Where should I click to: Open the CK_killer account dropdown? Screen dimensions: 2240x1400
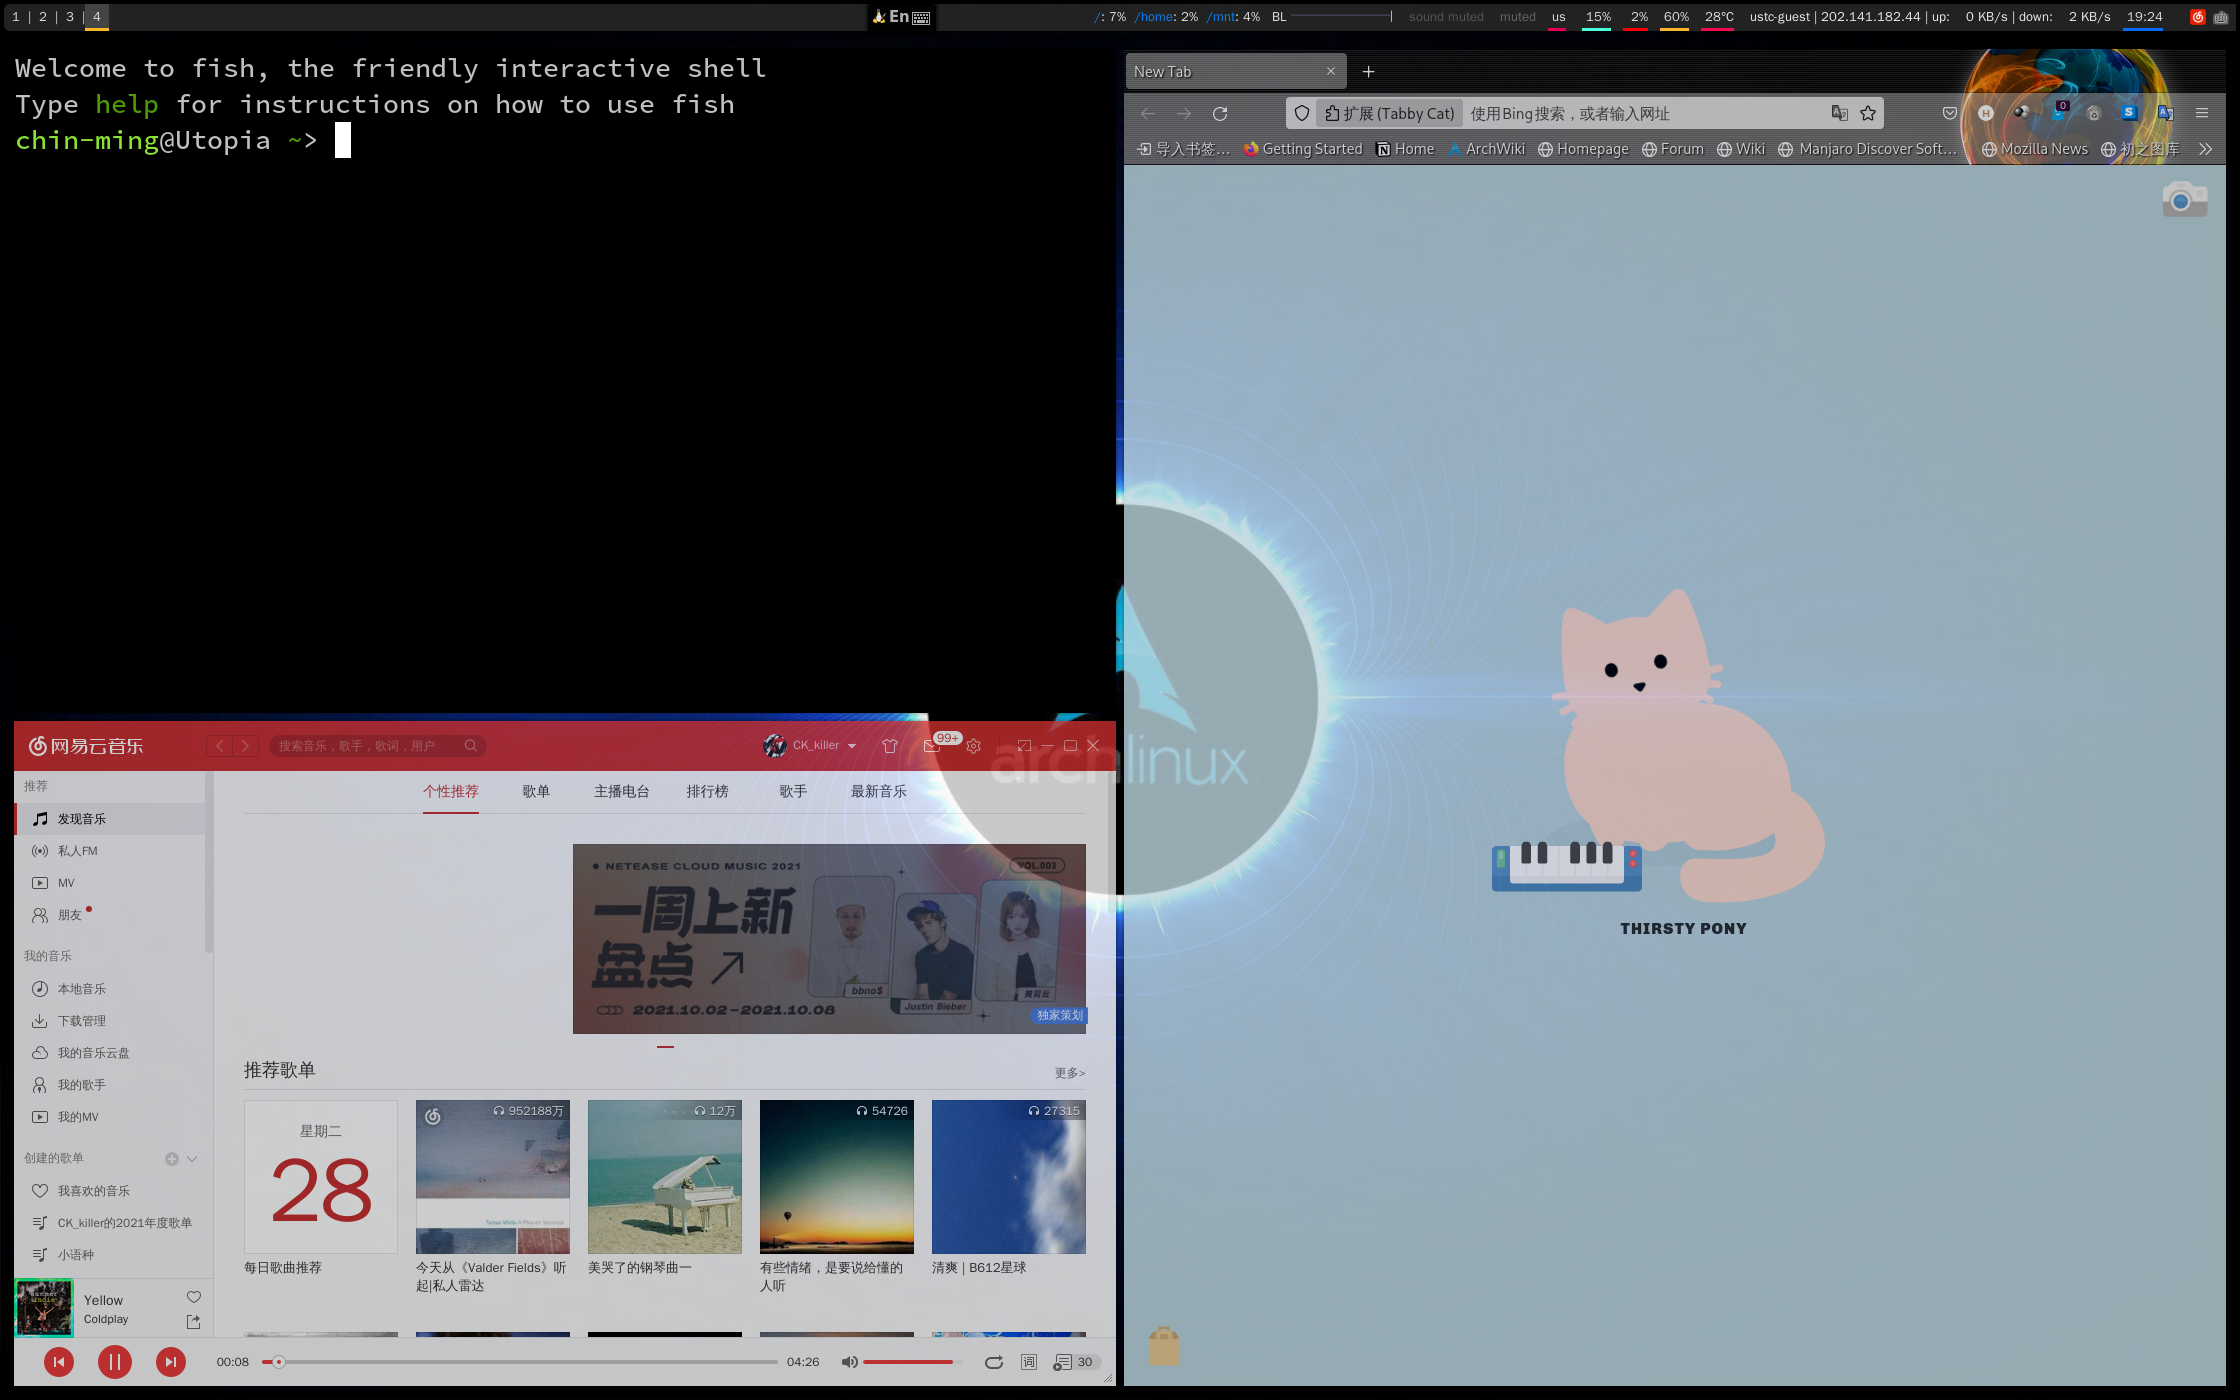pyautogui.click(x=810, y=746)
